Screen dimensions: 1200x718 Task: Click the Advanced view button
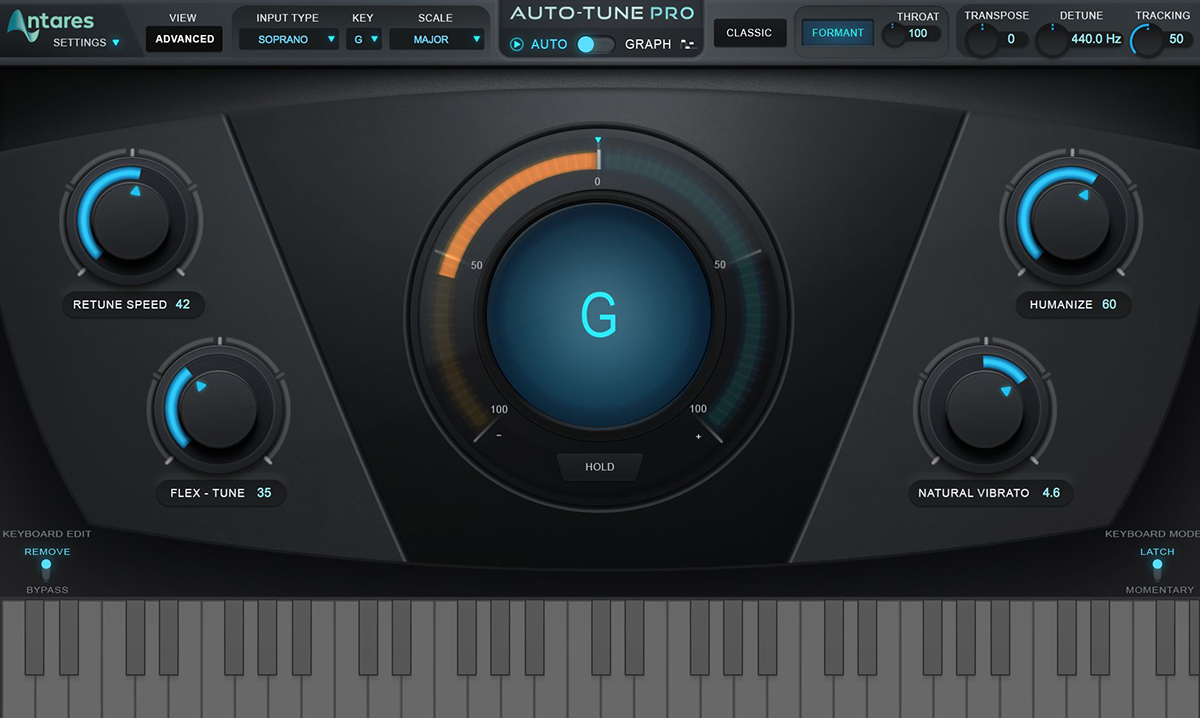click(x=184, y=39)
